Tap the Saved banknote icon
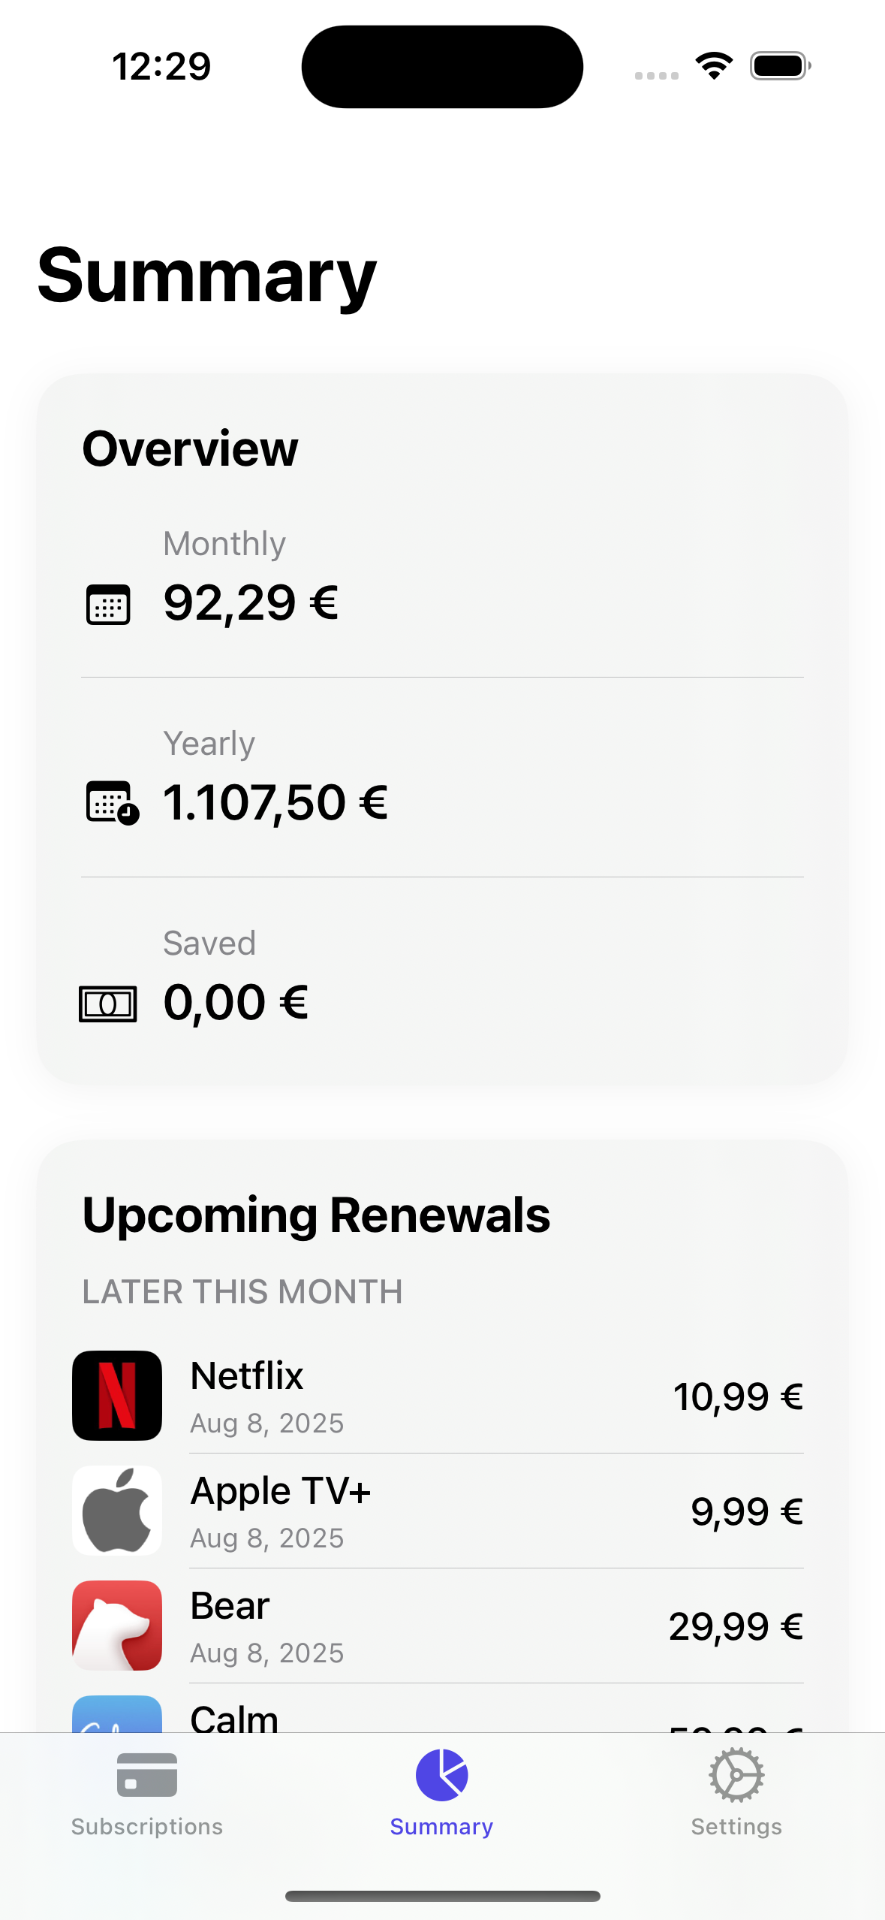 click(x=108, y=1003)
